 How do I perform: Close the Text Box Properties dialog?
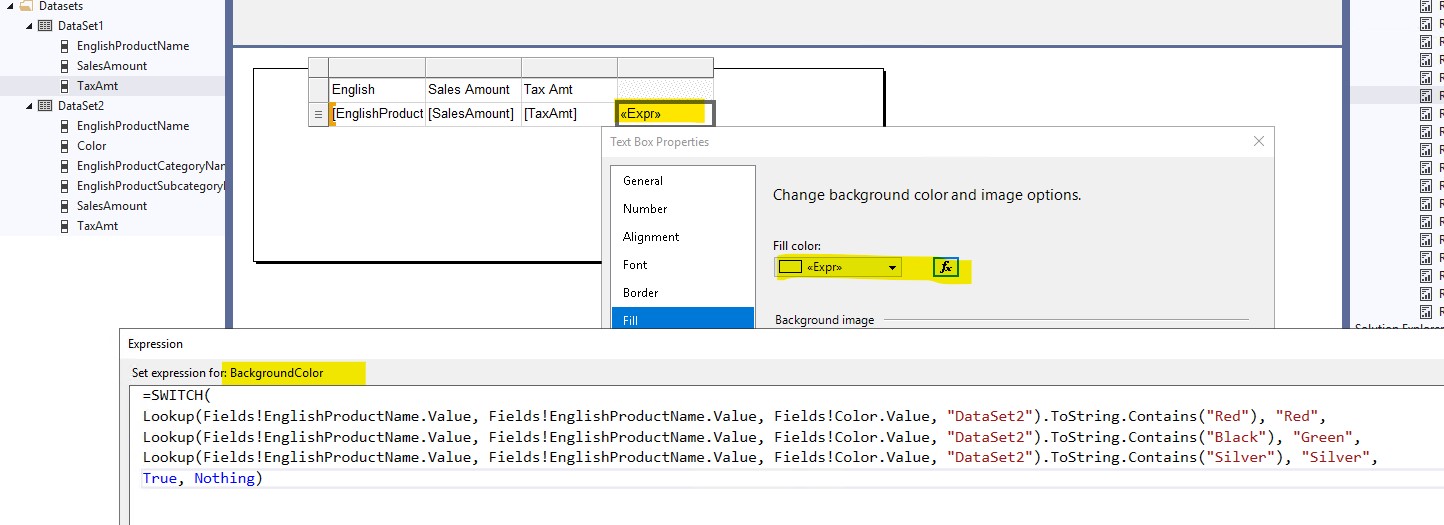click(x=1259, y=142)
